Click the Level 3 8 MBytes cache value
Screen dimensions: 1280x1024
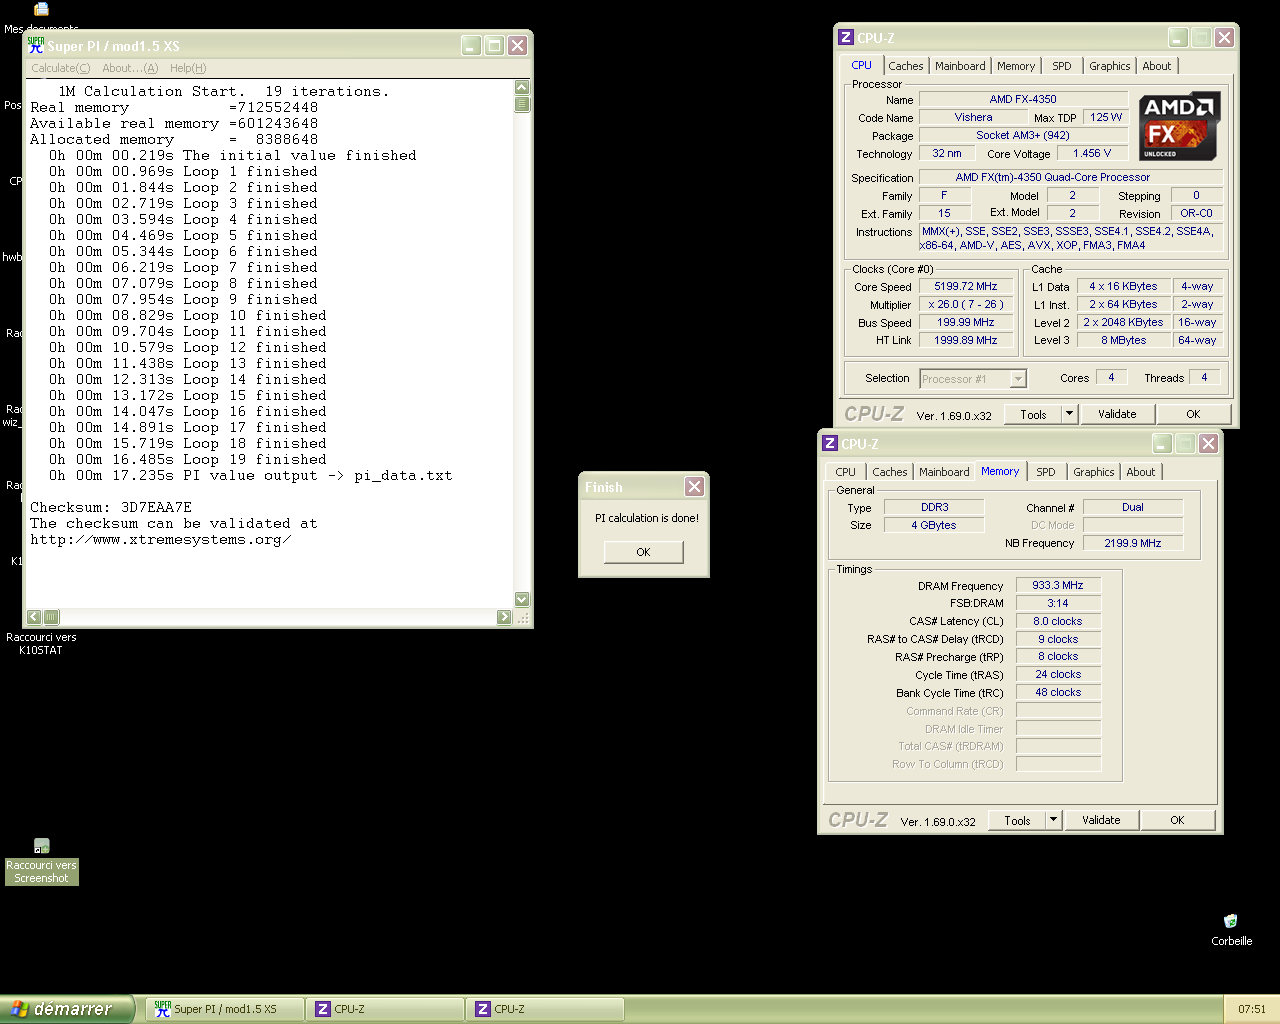pos(1124,340)
